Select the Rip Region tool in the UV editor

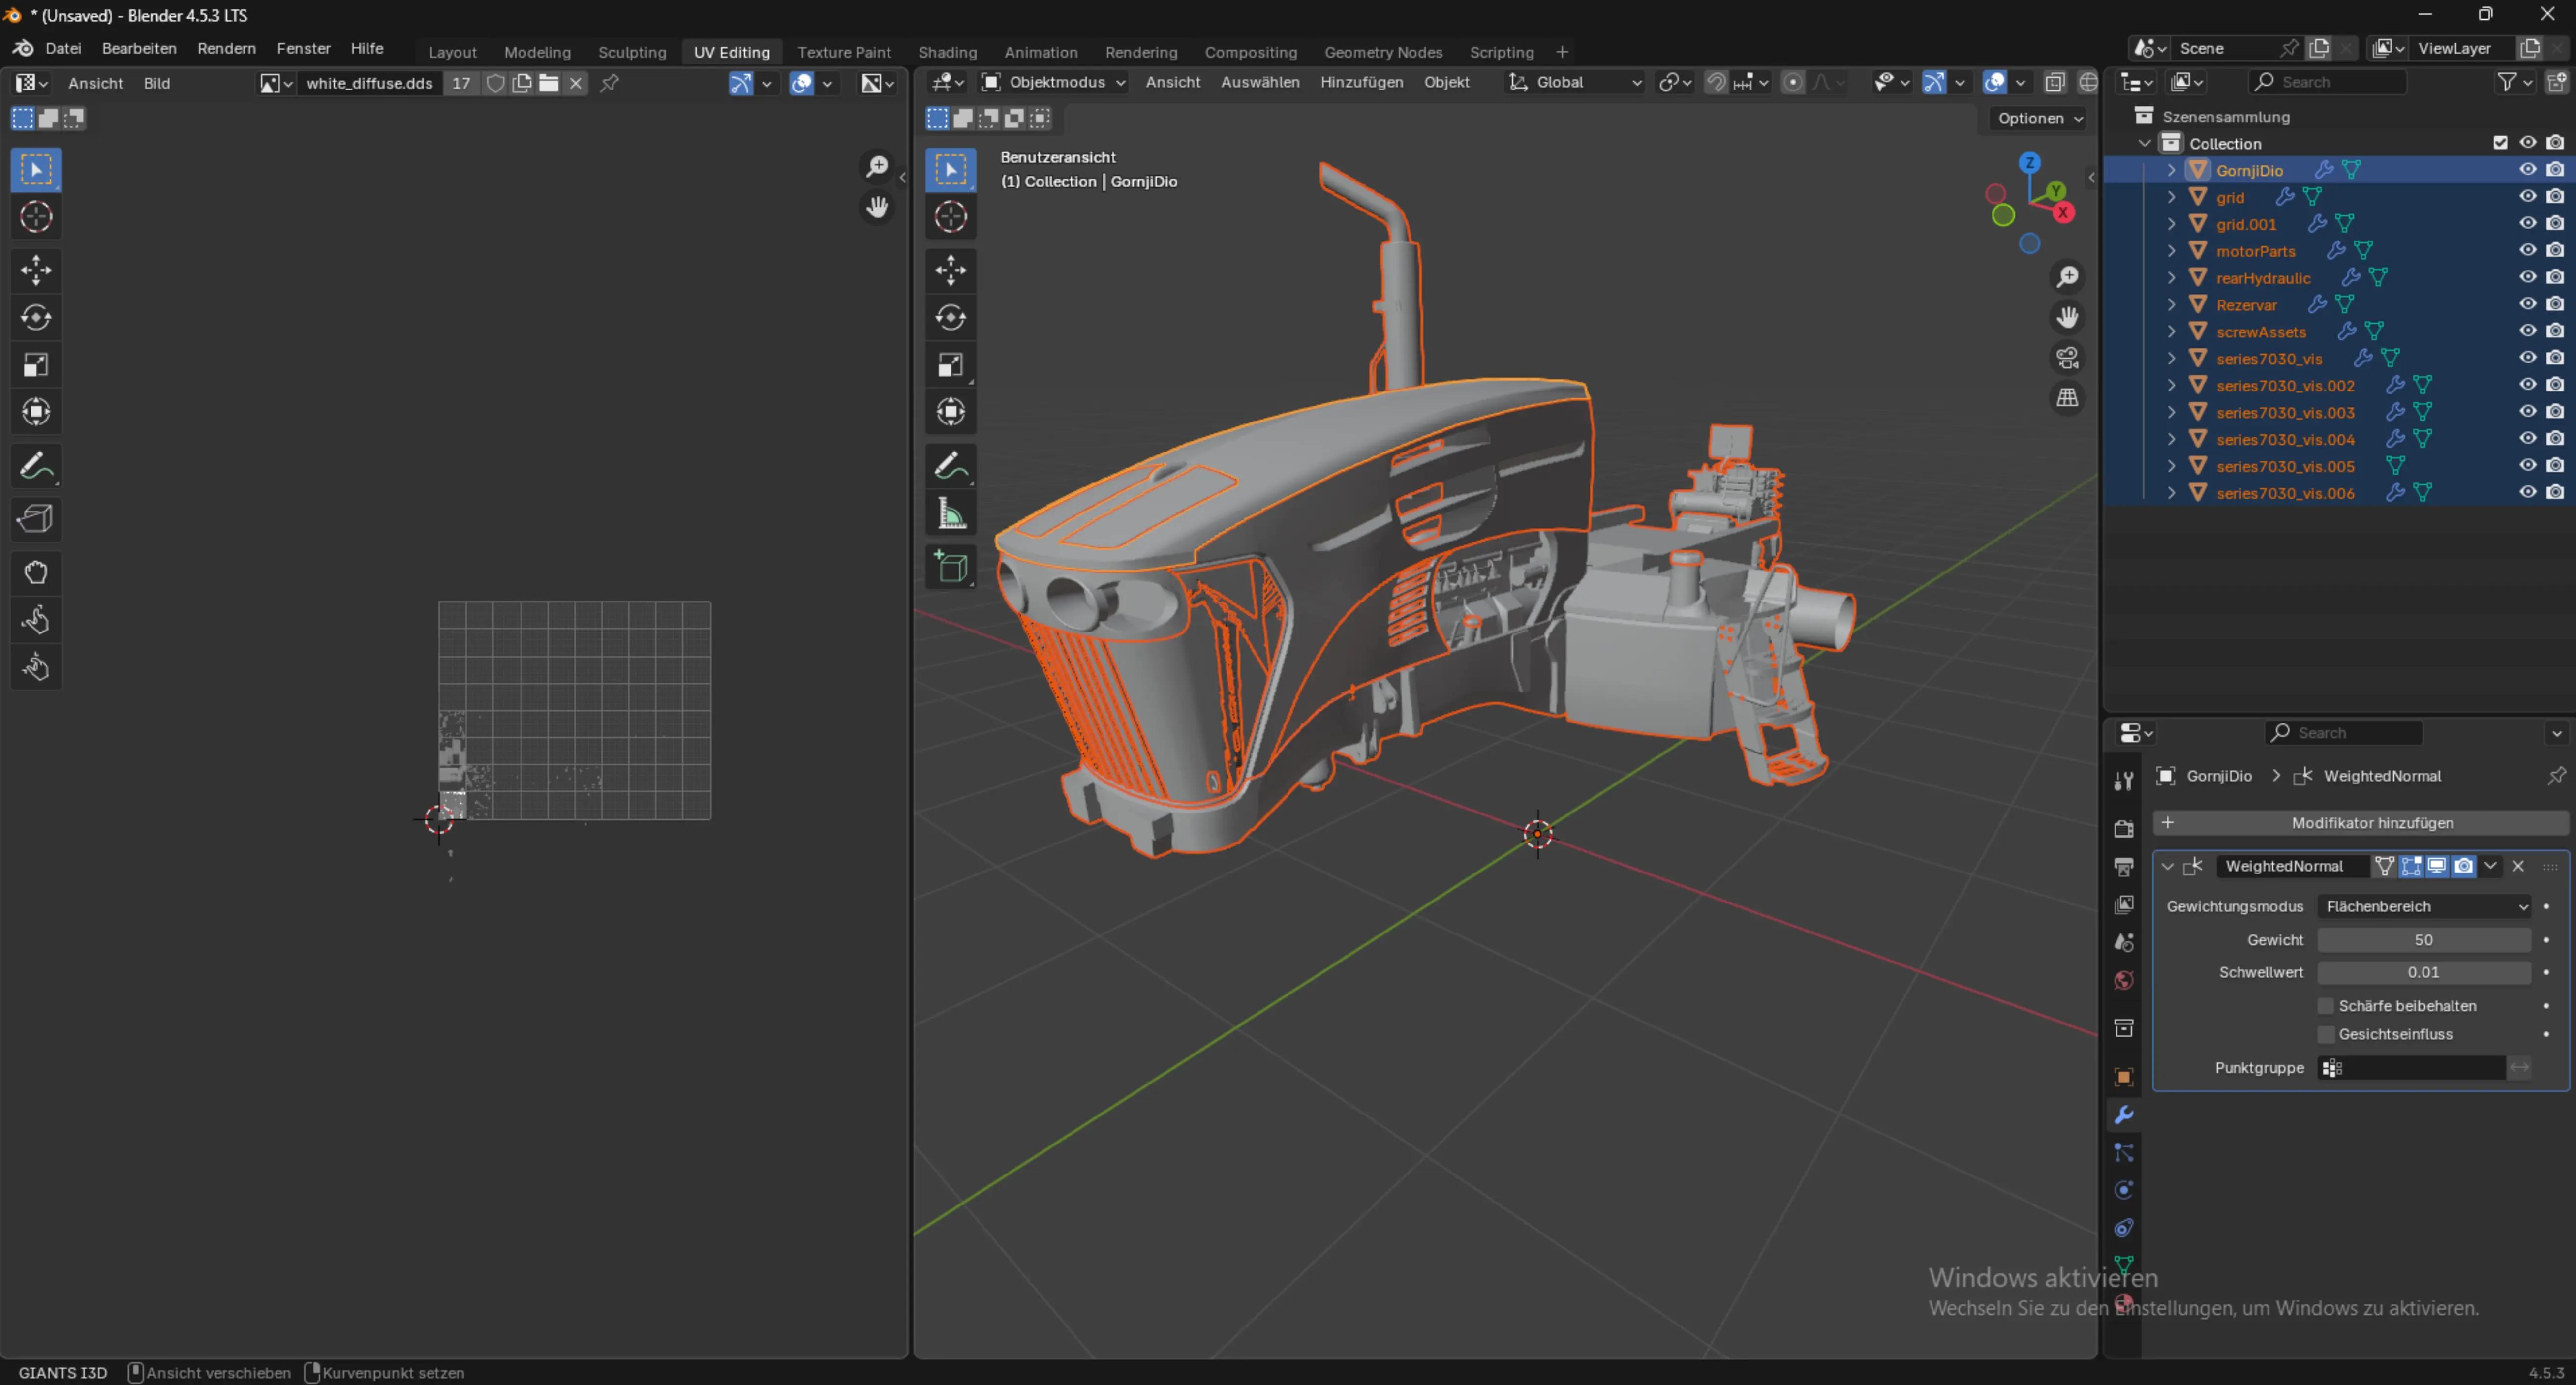(x=36, y=518)
